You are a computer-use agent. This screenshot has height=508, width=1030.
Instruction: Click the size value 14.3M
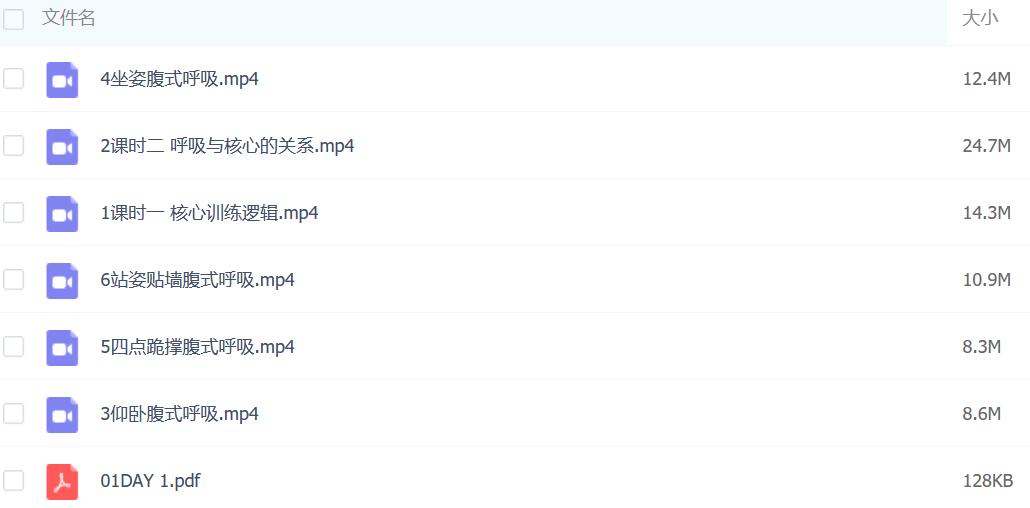pyautogui.click(x=987, y=213)
